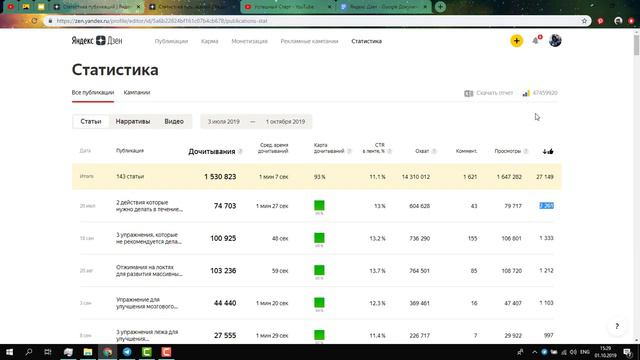
Task: Open article Упражнение для улучшения мозгового
Action: (x=147, y=303)
